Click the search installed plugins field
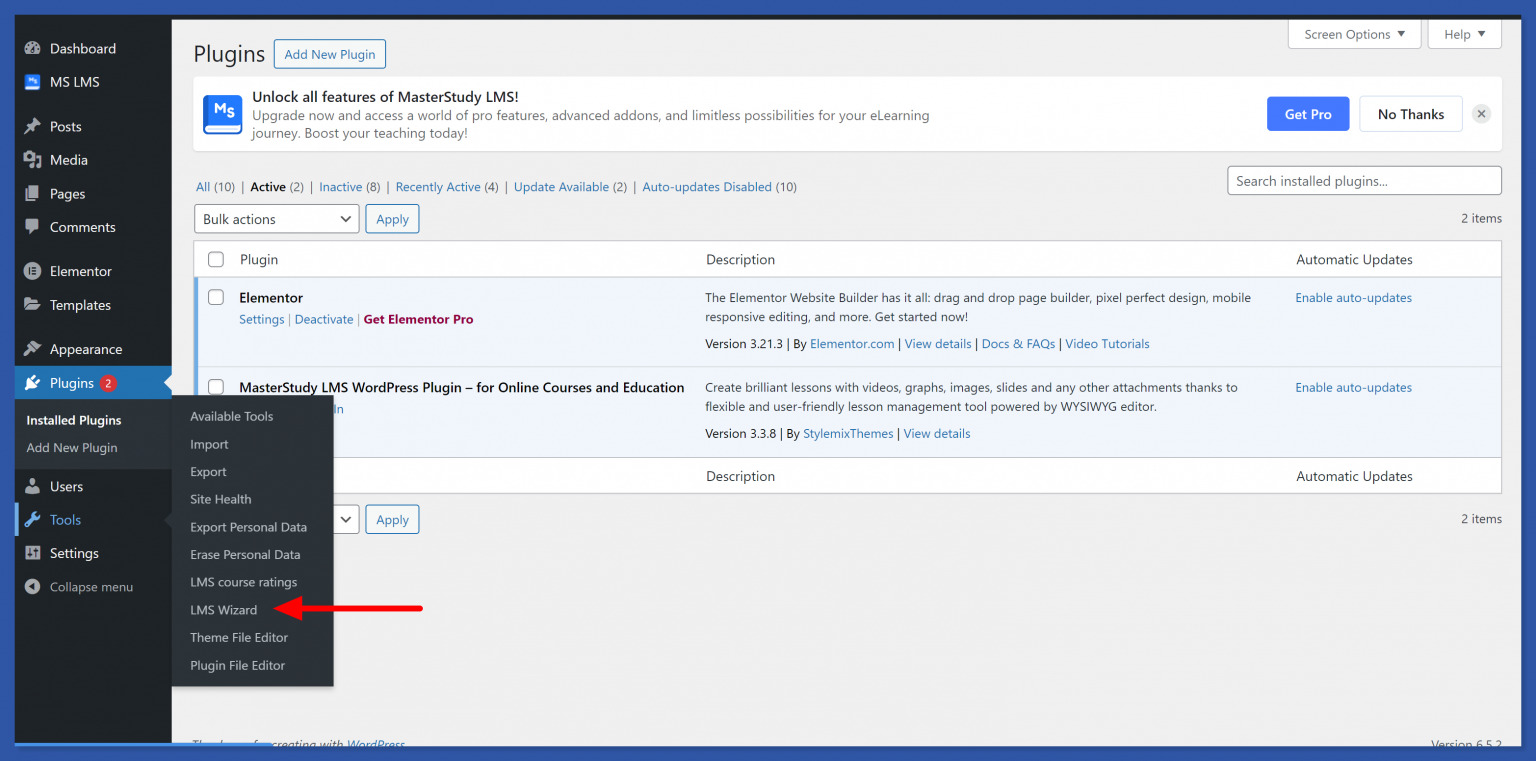The image size is (1536, 761). click(x=1363, y=180)
